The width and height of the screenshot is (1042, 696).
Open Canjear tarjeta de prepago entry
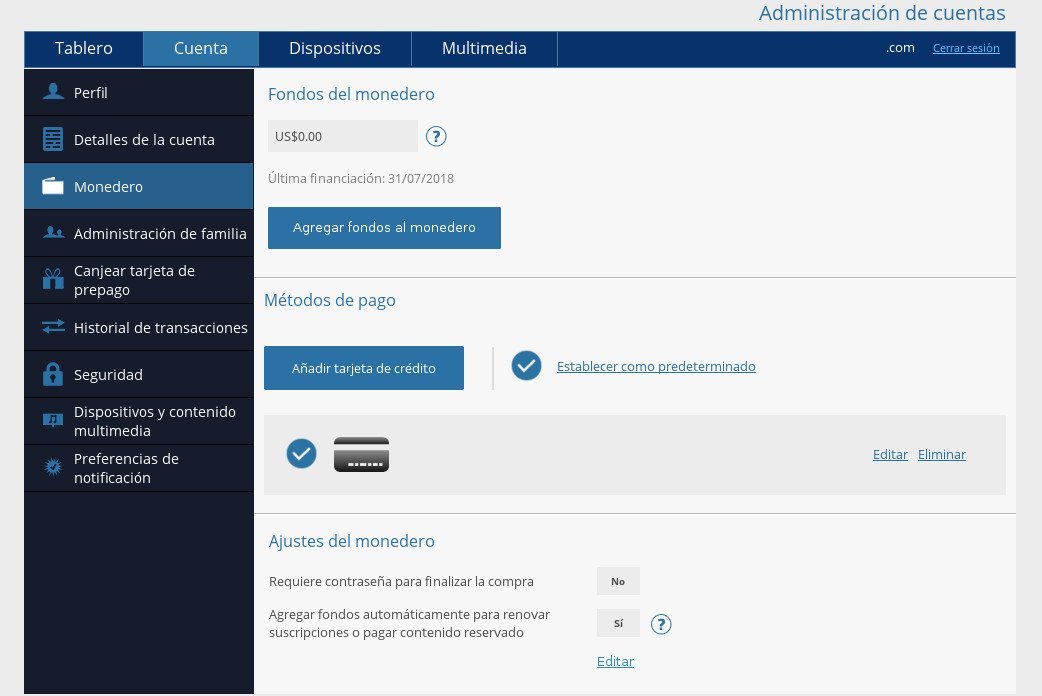pyautogui.click(x=139, y=281)
